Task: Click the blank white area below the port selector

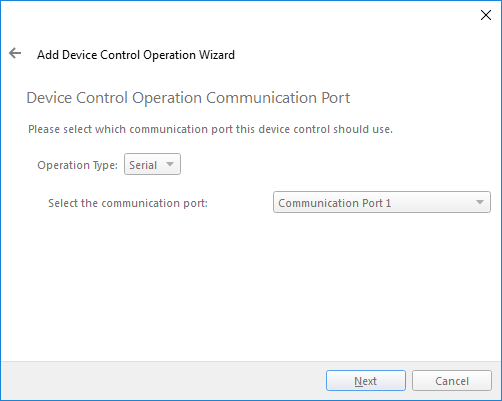Action: coord(250,287)
